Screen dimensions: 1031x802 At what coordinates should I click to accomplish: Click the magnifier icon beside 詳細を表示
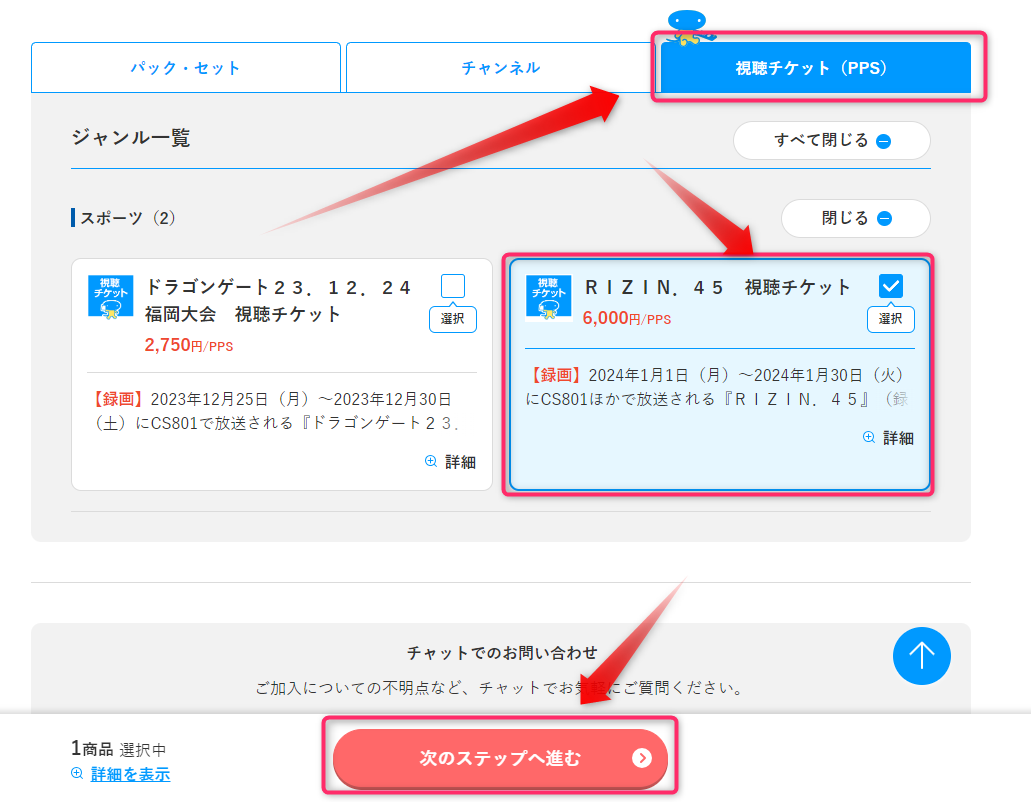77,774
